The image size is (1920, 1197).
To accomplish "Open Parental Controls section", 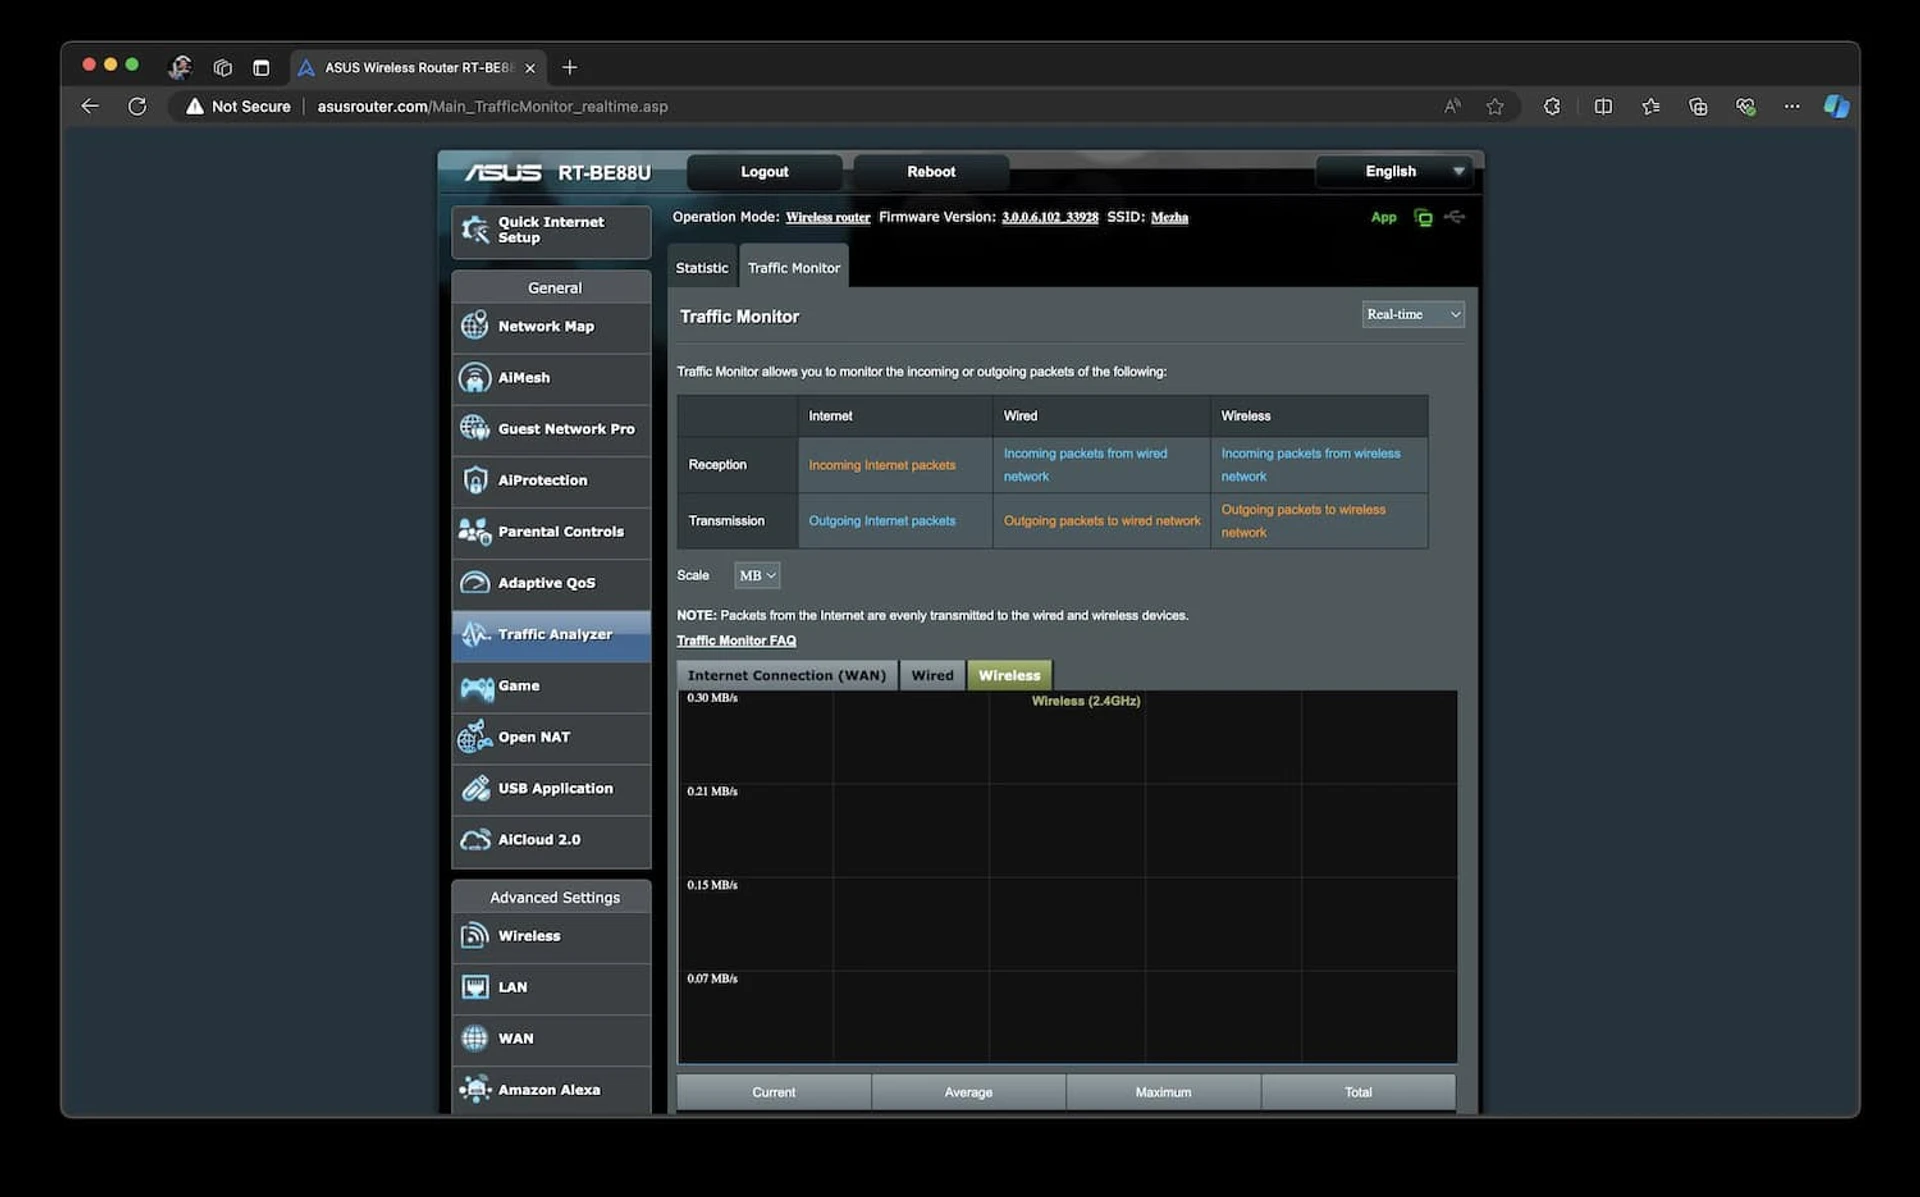I will click(551, 532).
